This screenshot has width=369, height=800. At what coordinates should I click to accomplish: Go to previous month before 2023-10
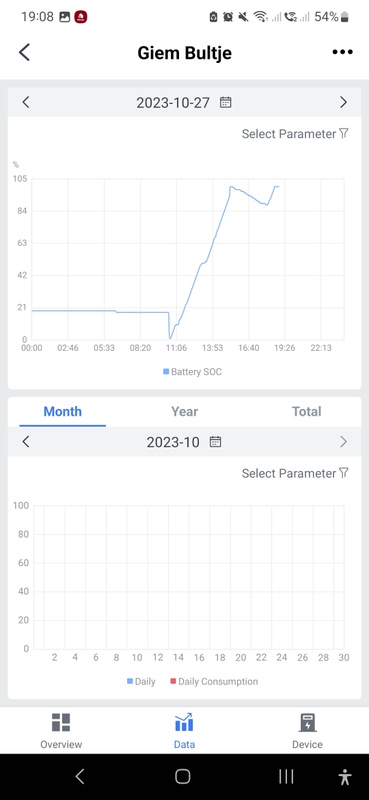(26, 441)
